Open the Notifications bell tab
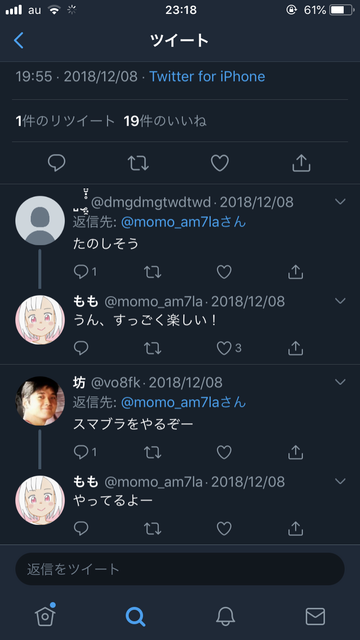Viewport: 360px width, 640px height. (225, 616)
